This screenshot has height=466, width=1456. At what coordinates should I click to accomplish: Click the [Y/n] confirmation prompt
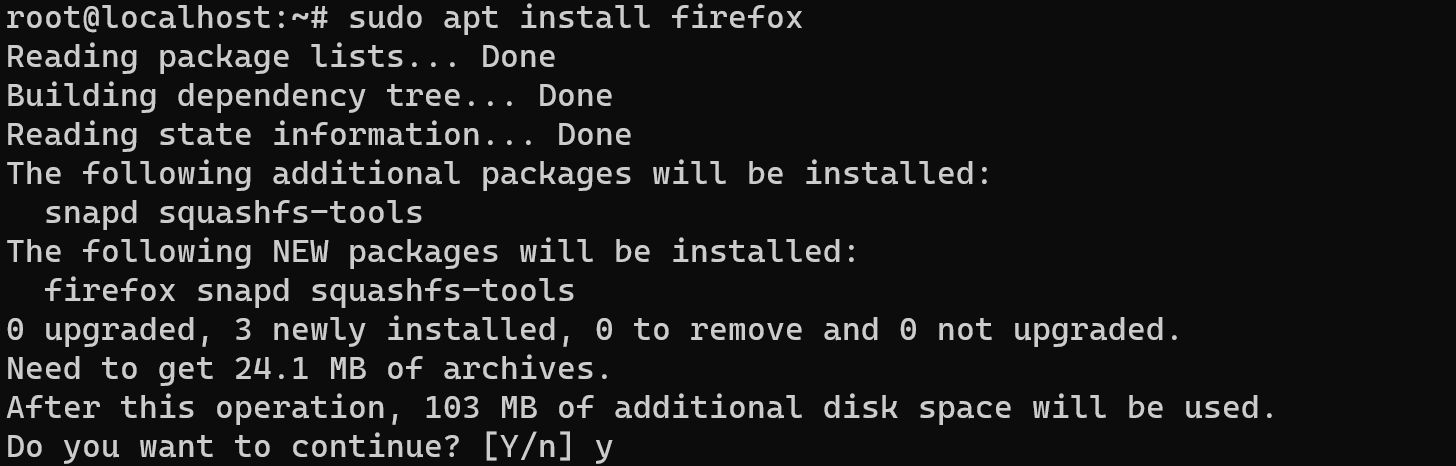529,447
